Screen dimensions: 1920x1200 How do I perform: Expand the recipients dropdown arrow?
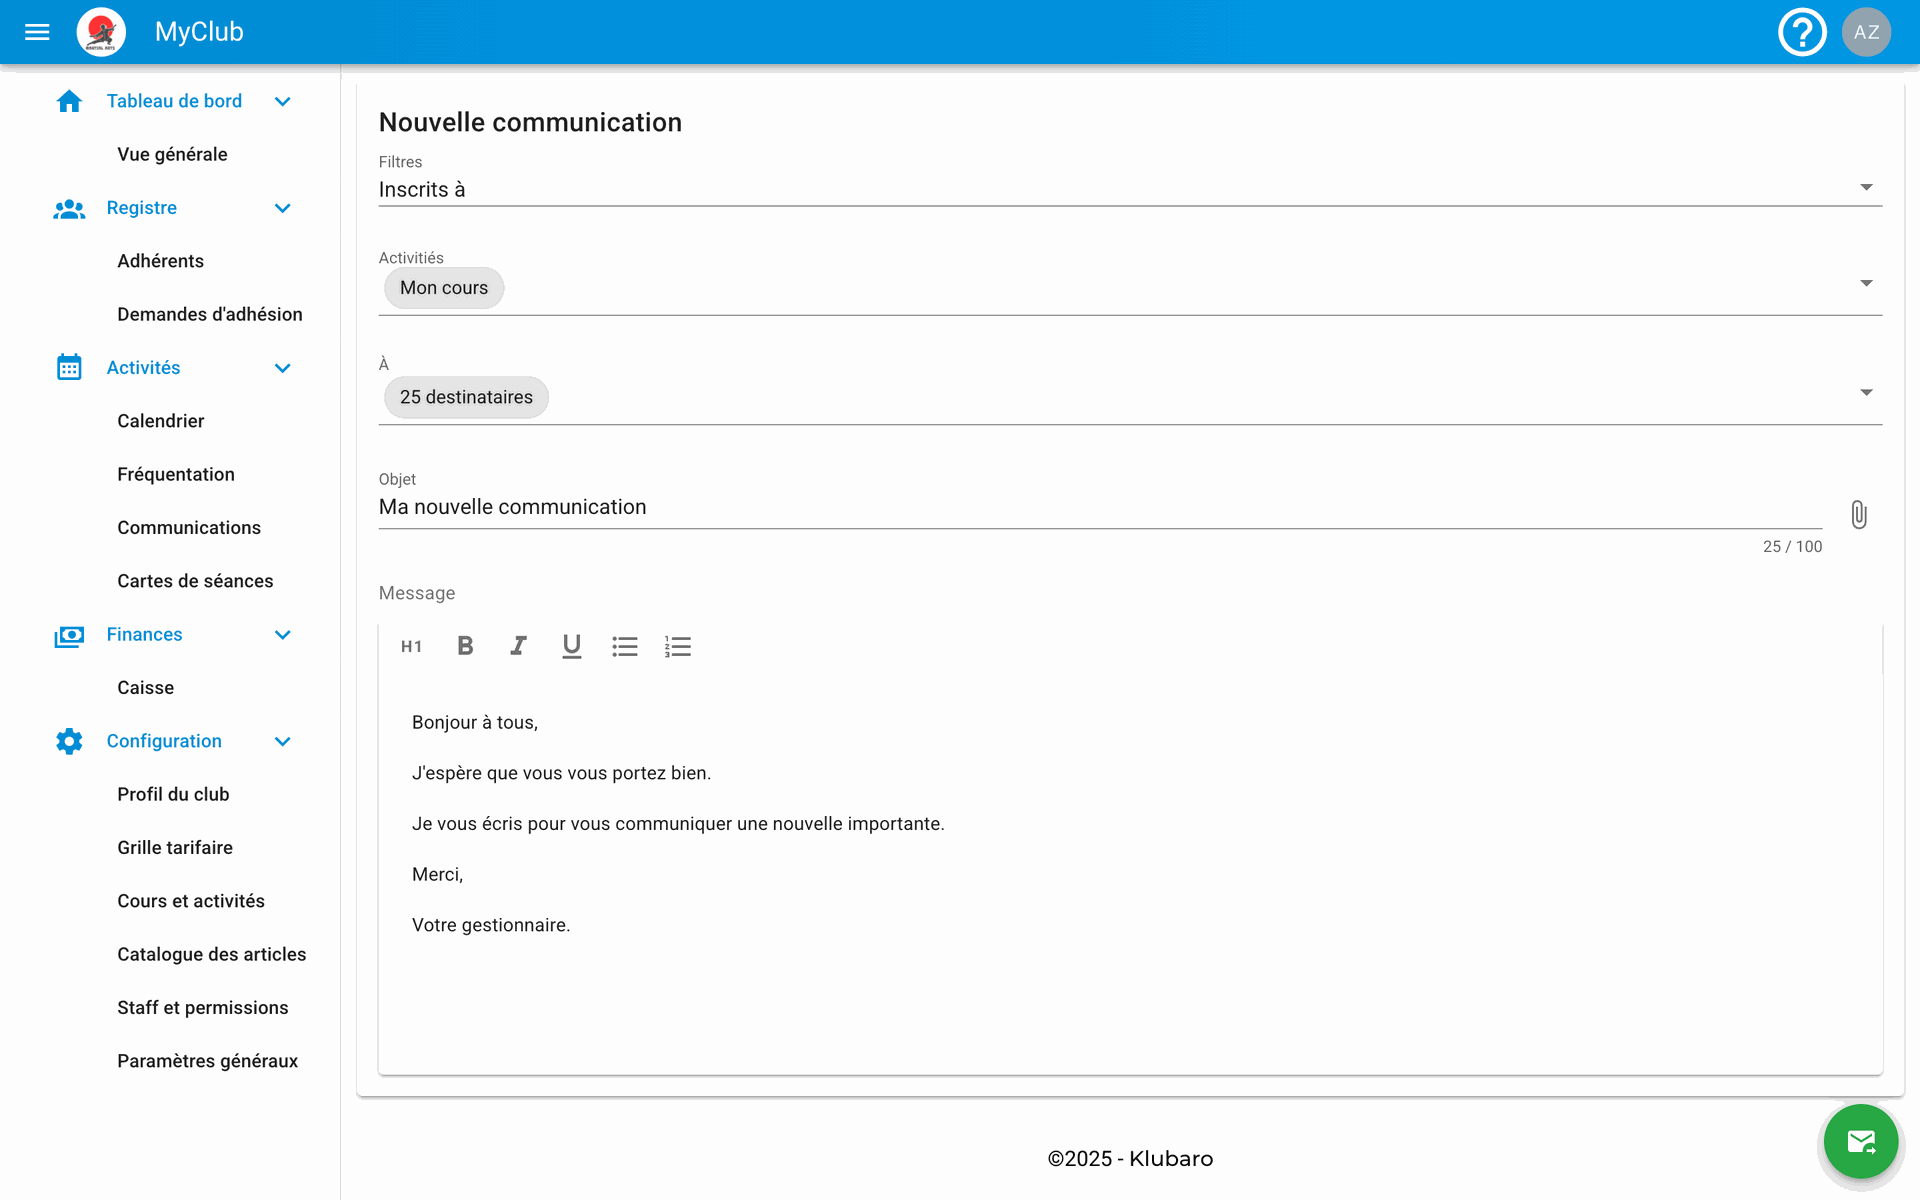1865,393
